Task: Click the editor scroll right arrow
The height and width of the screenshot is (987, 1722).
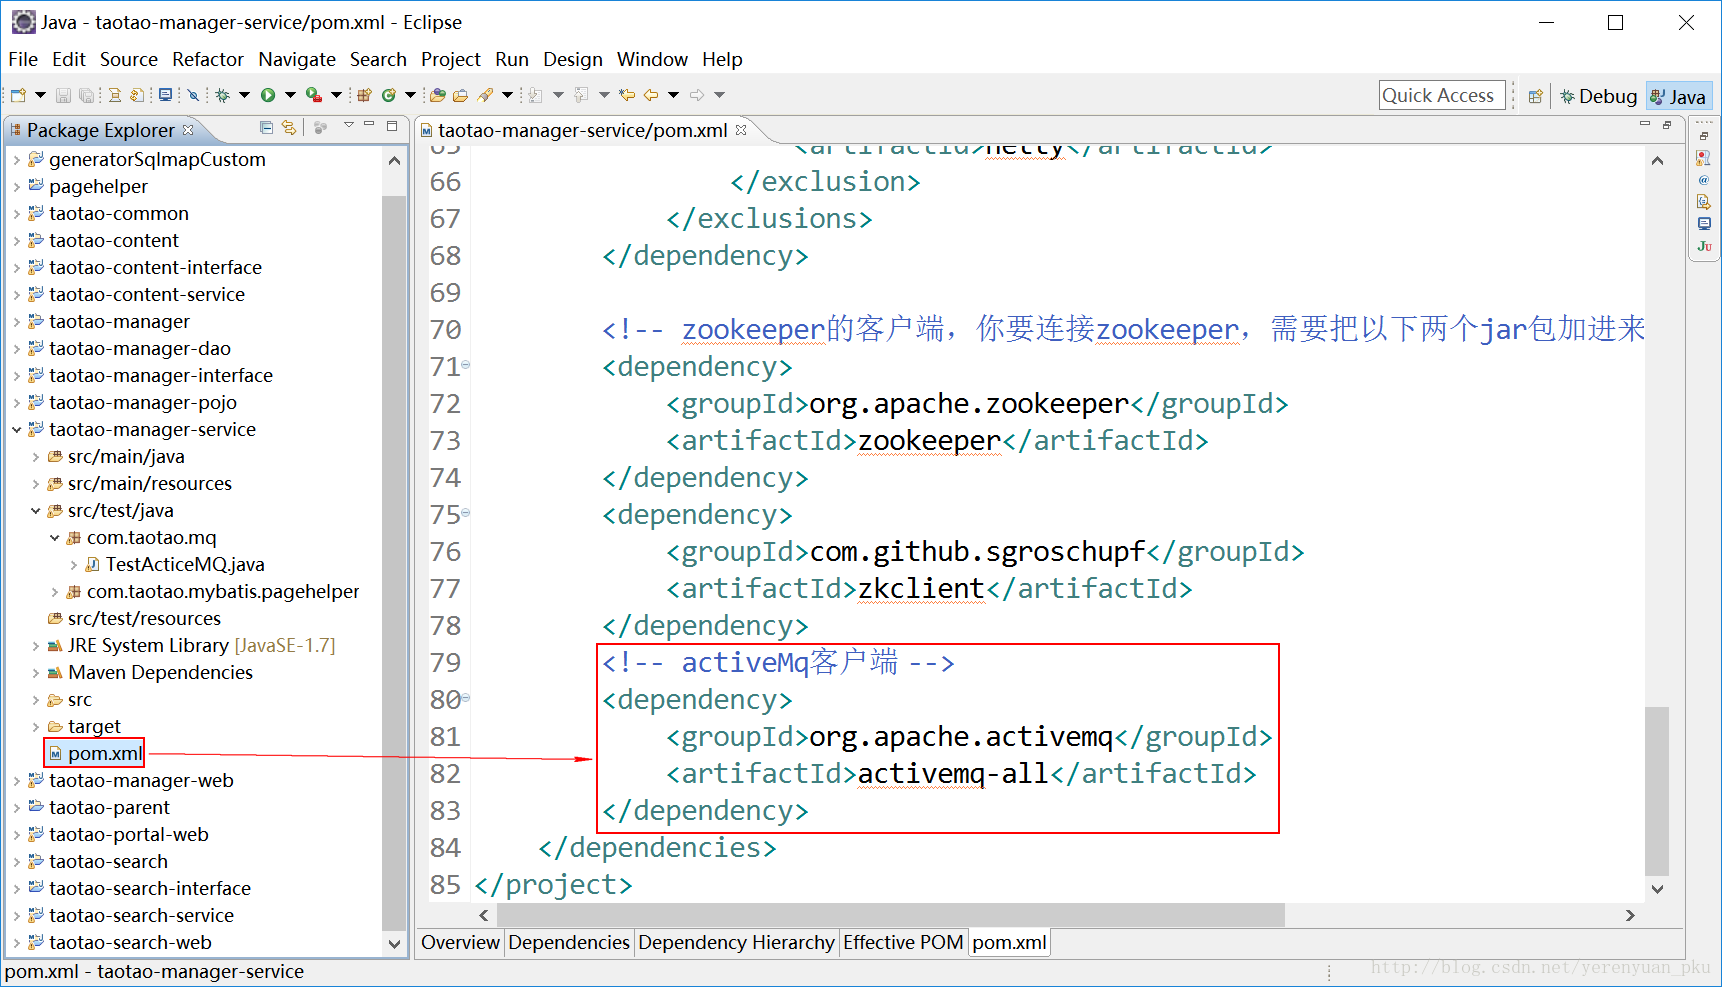Action: (x=1630, y=915)
